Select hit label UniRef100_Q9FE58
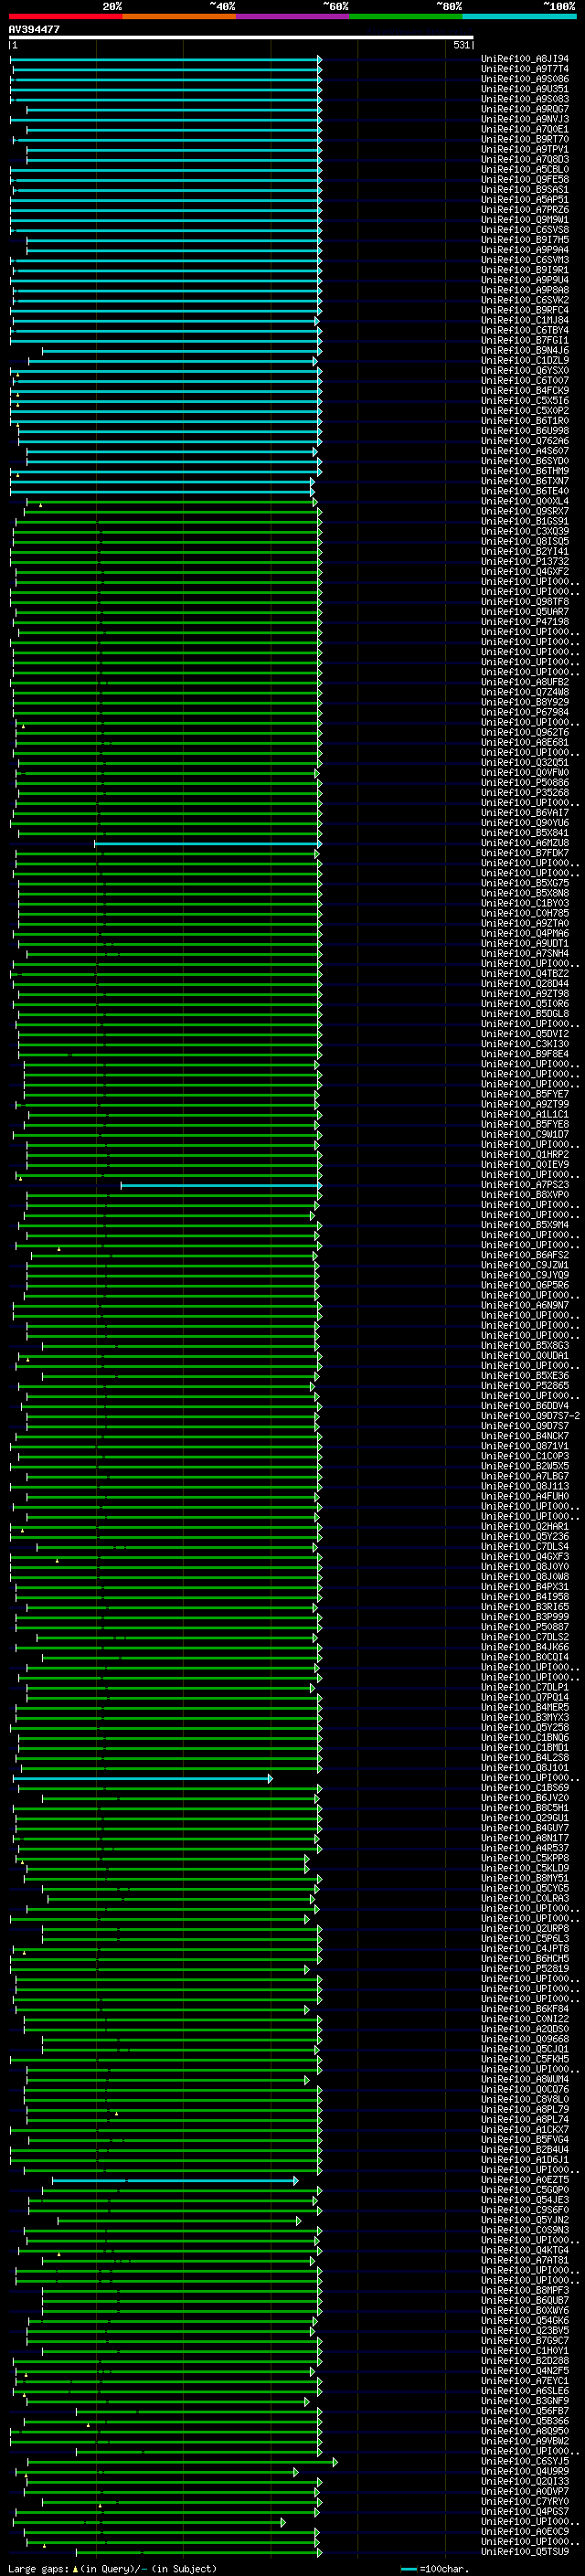Viewport: 585px width, 2576px height. point(525,180)
